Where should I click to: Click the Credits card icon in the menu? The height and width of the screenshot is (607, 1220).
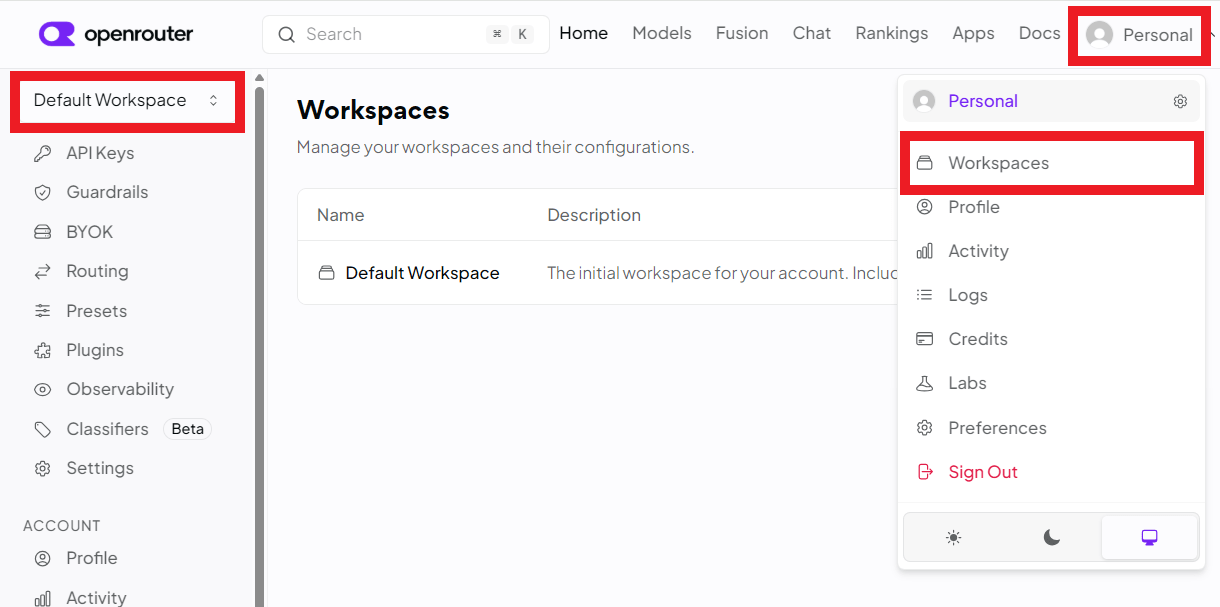pyautogui.click(x=925, y=339)
